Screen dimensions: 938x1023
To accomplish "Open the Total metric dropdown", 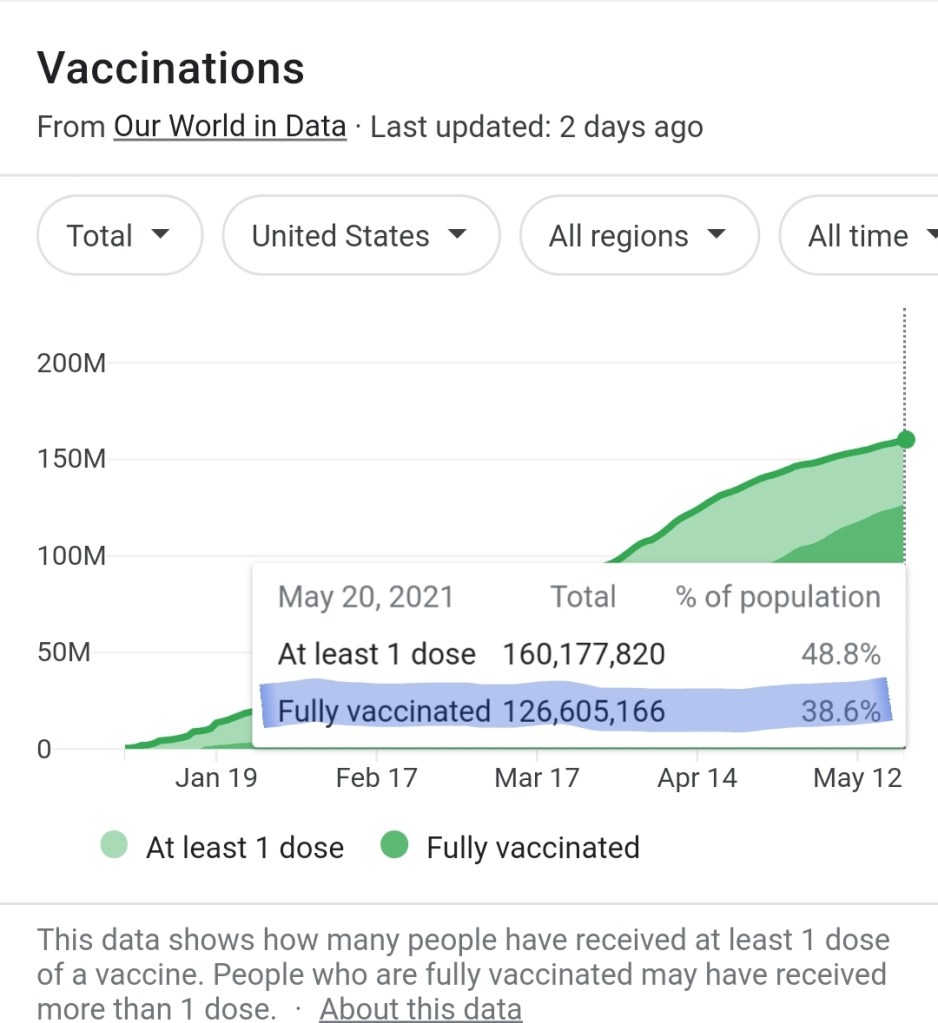I will [x=119, y=236].
